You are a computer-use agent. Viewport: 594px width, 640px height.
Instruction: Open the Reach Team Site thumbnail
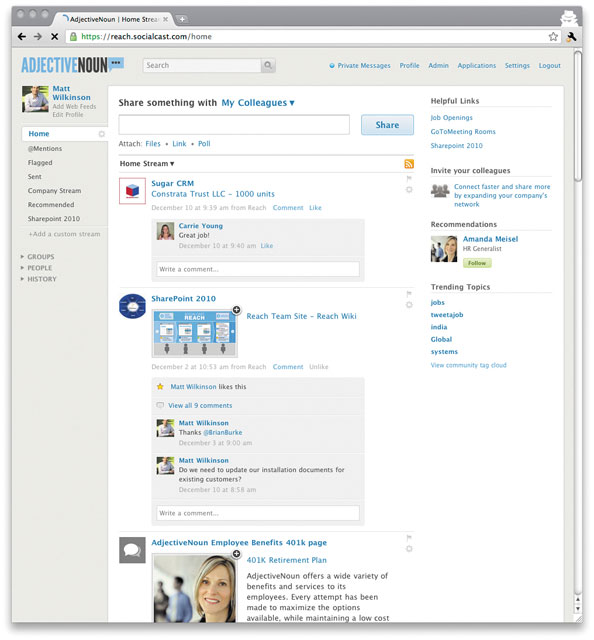tap(194, 333)
